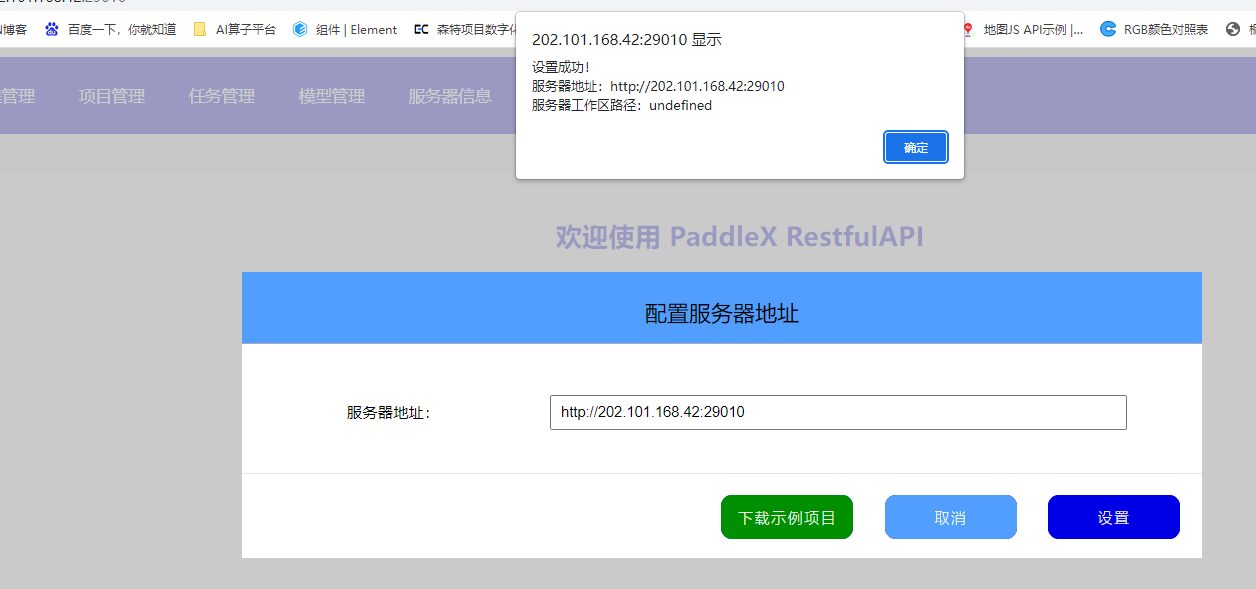Open the AI算子平台 bookmark folder
Image resolution: width=1256 pixels, height=589 pixels.
tap(234, 29)
